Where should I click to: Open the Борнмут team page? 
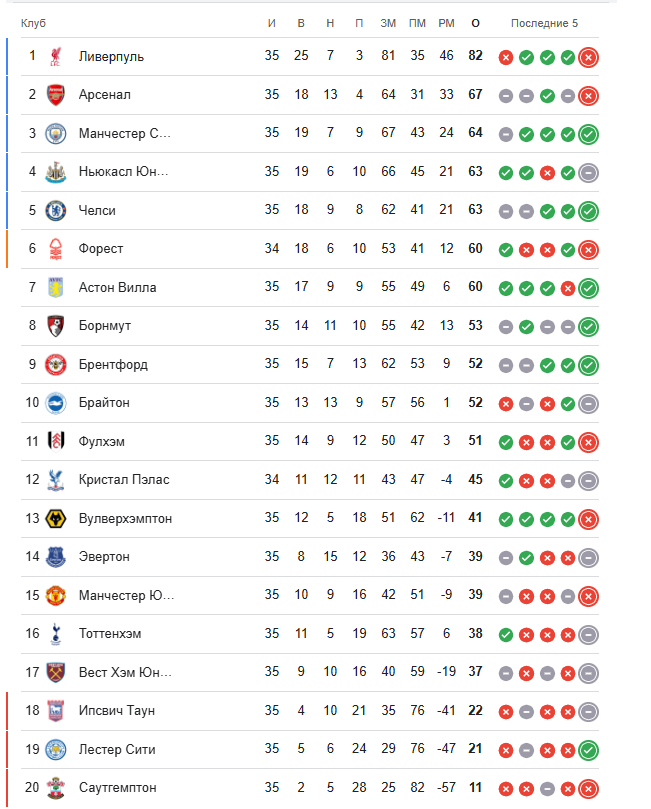coord(105,326)
